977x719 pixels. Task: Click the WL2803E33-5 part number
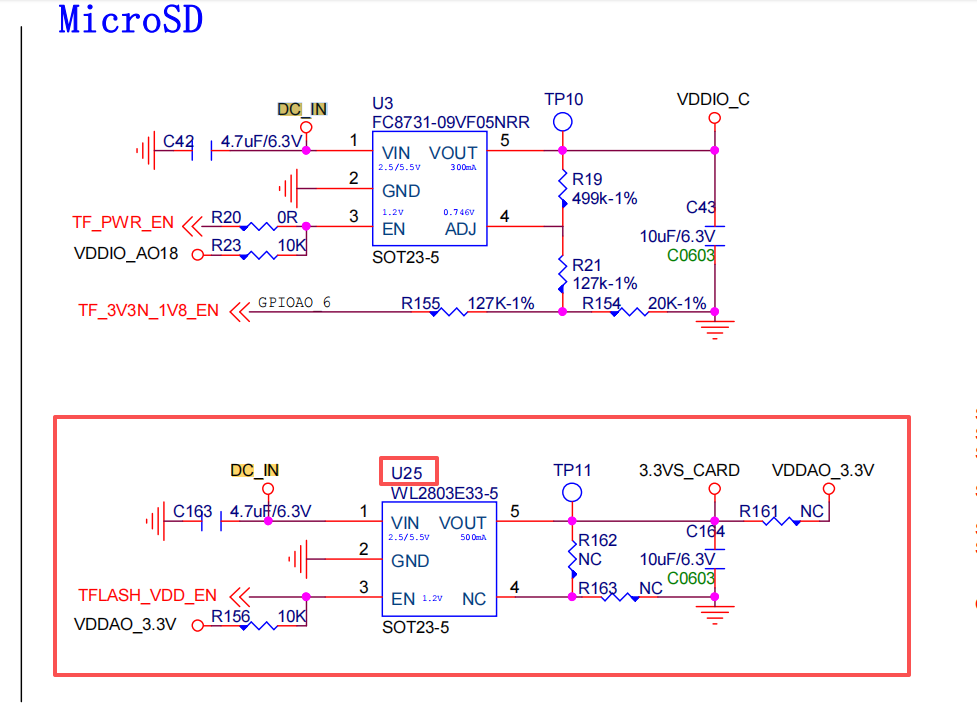coord(444,493)
